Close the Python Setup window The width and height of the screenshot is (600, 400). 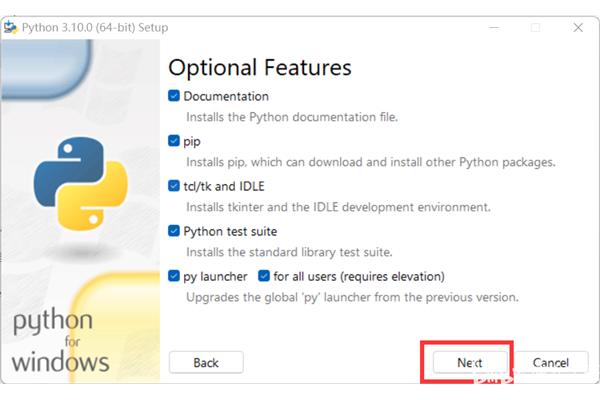(578, 28)
